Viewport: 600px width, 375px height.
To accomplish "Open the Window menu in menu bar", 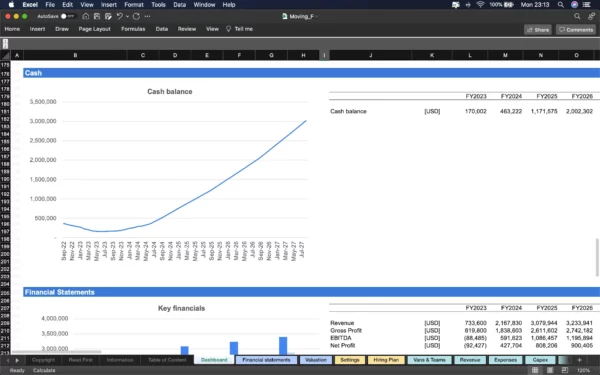I will [x=204, y=5].
